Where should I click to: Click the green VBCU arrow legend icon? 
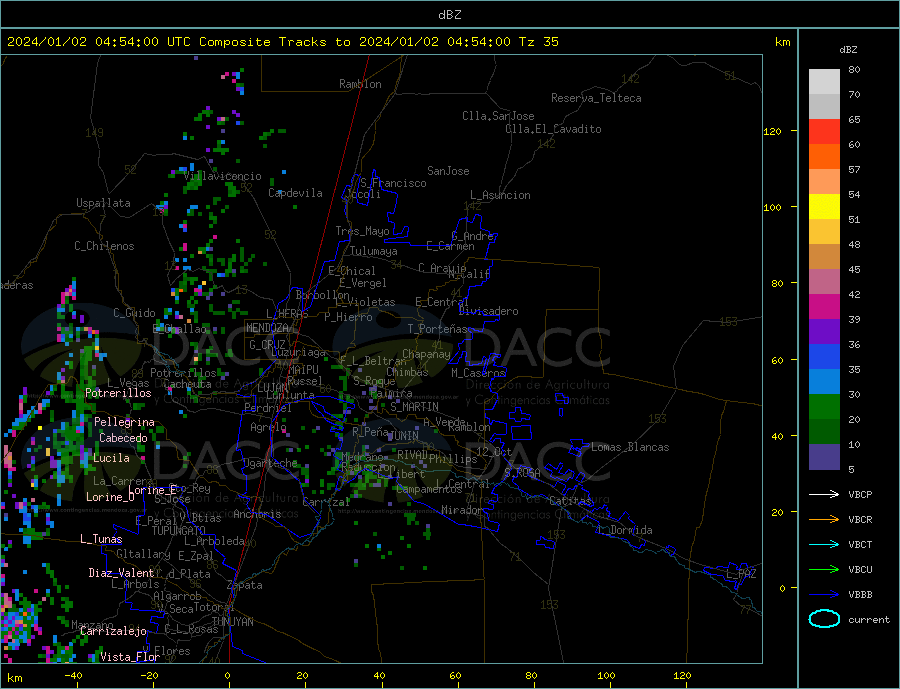tap(824, 570)
